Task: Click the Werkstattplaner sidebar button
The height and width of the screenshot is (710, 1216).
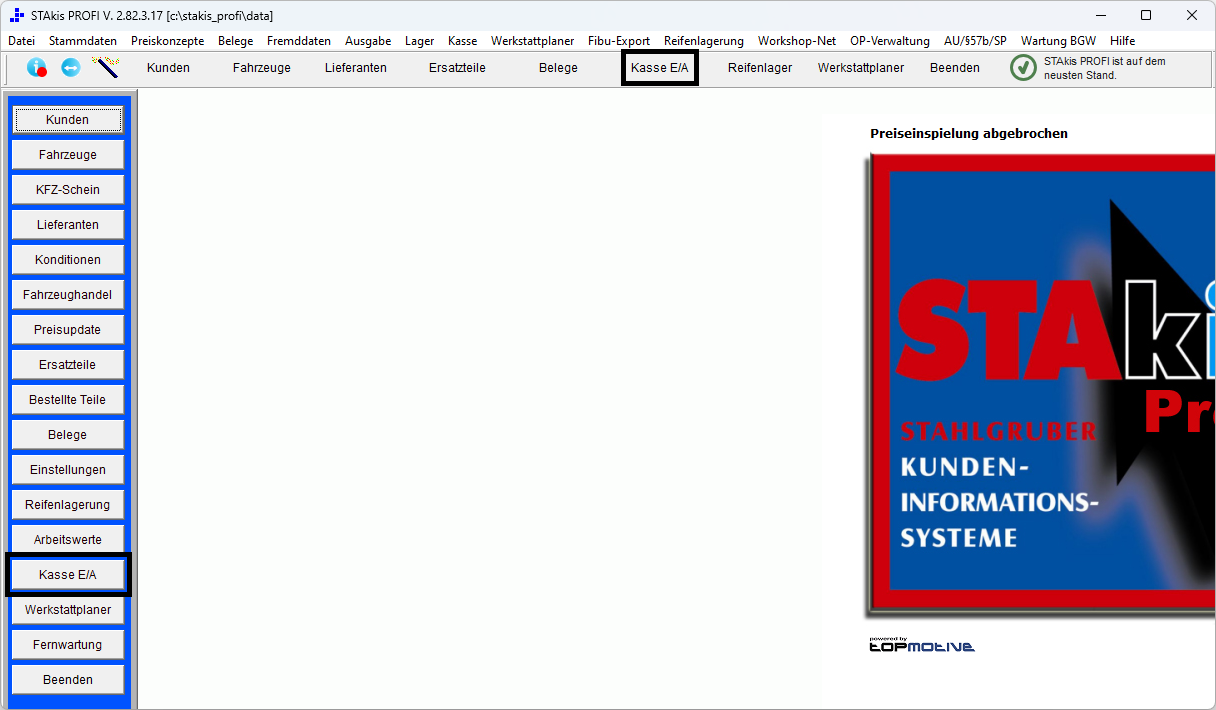Action: click(68, 610)
